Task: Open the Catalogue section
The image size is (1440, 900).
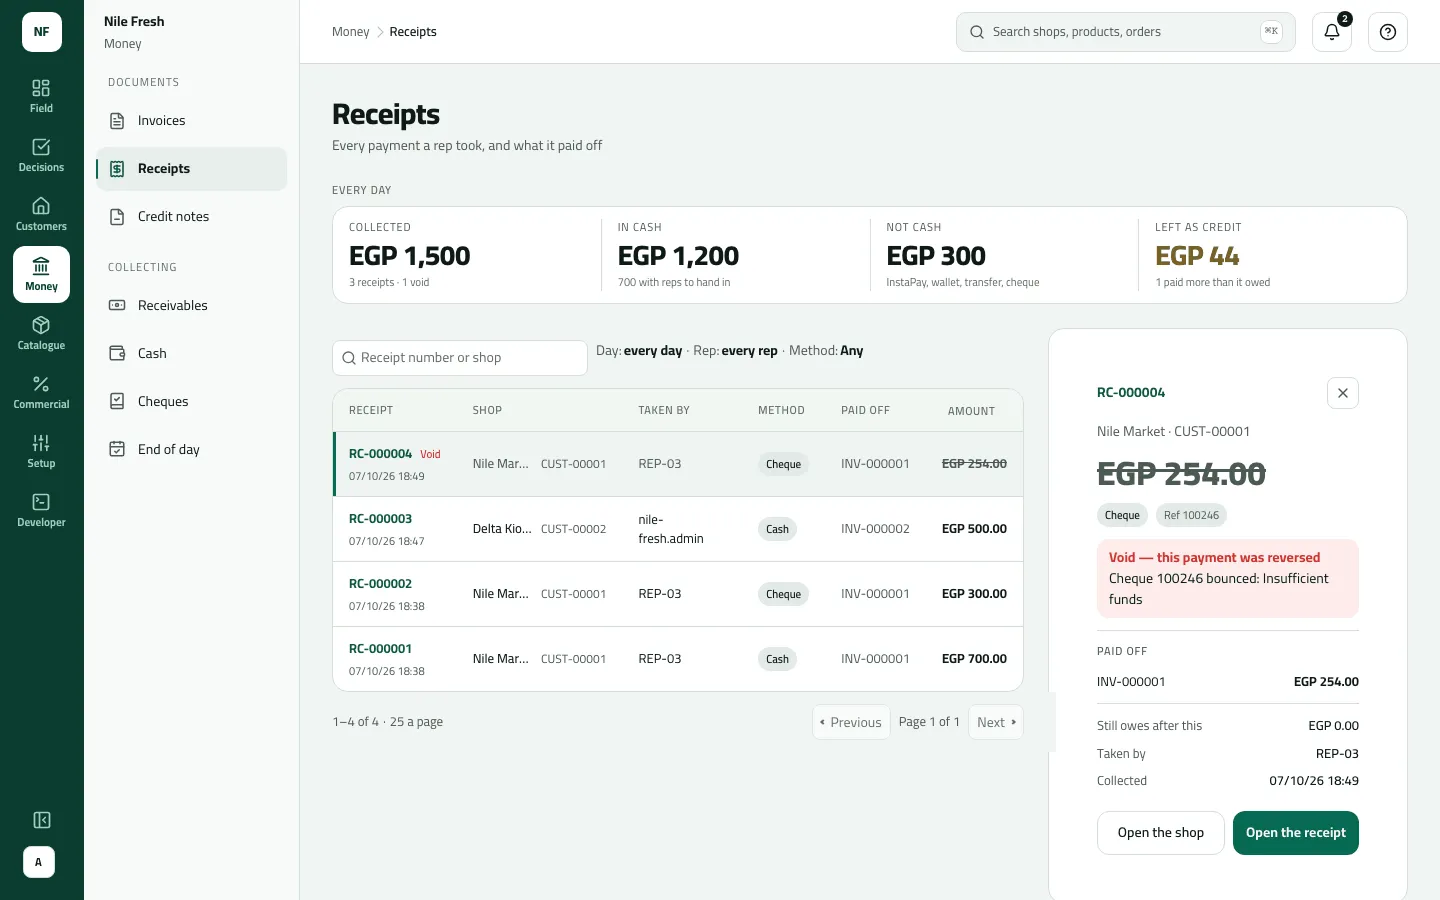Action: [x=41, y=333]
